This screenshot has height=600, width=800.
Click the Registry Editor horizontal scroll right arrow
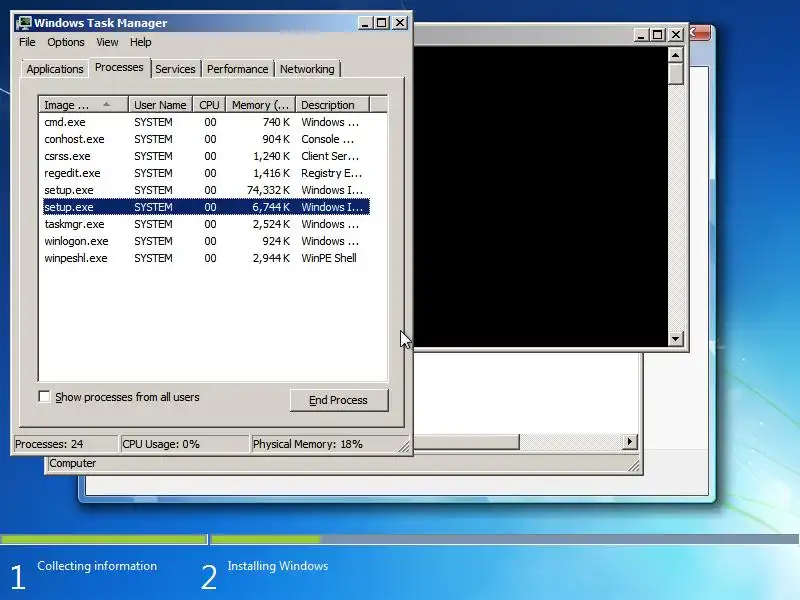(630, 442)
